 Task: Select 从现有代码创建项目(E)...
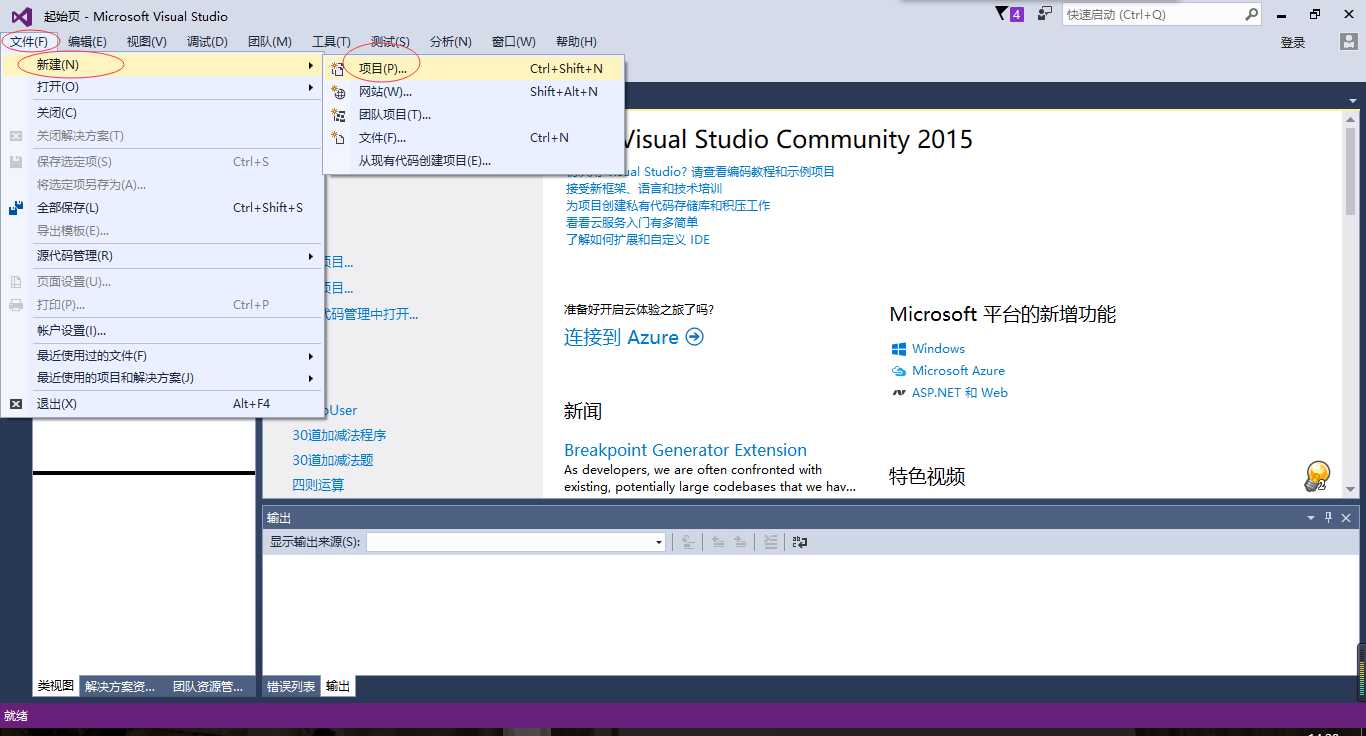coord(474,161)
